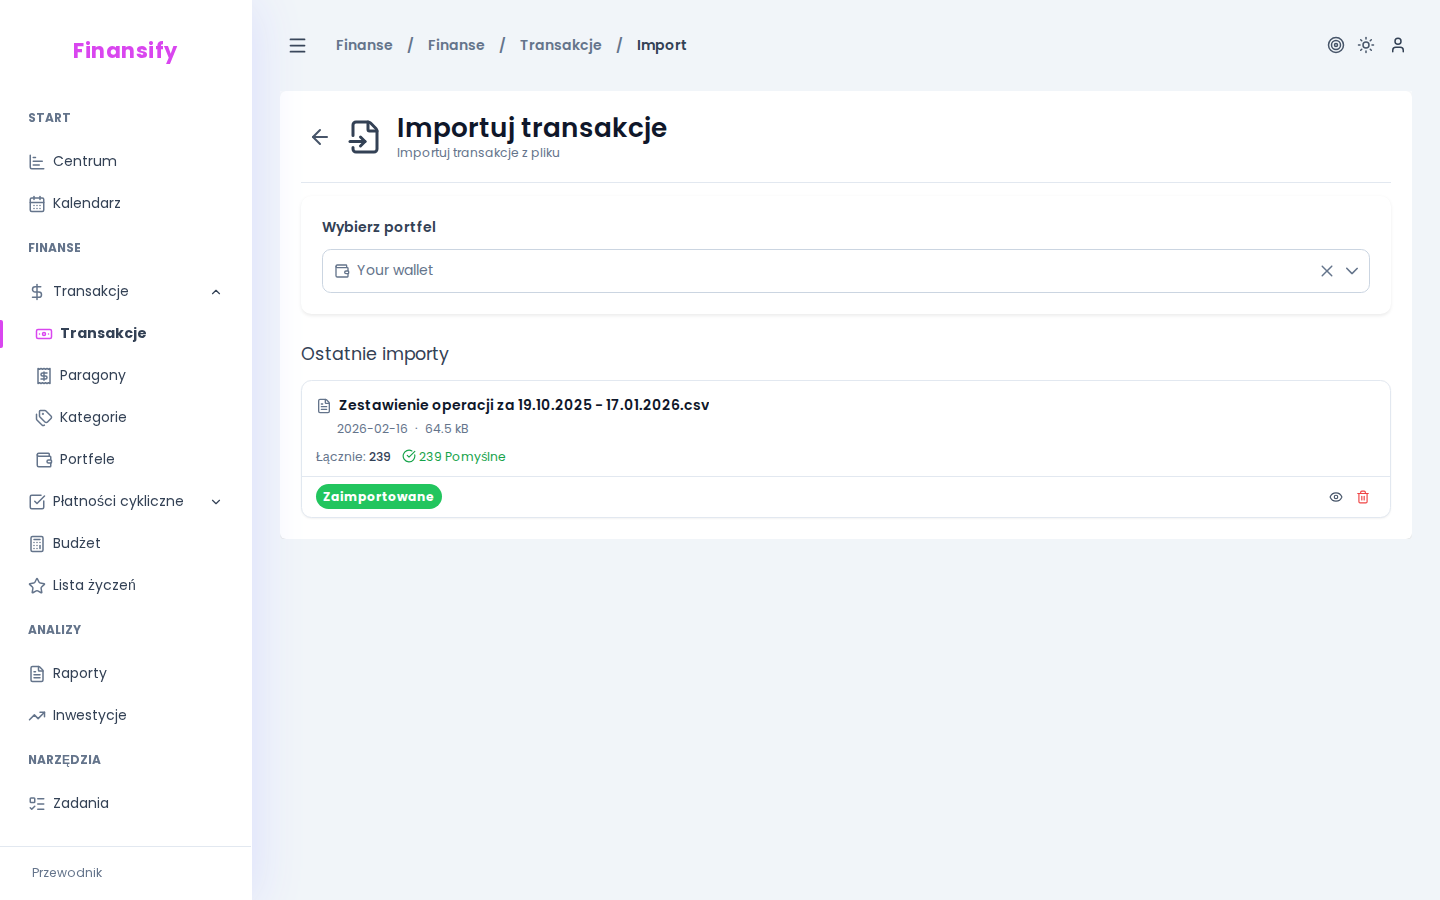Select Zadania under Narzędzia
Image resolution: width=1440 pixels, height=900 pixels.
(x=81, y=803)
